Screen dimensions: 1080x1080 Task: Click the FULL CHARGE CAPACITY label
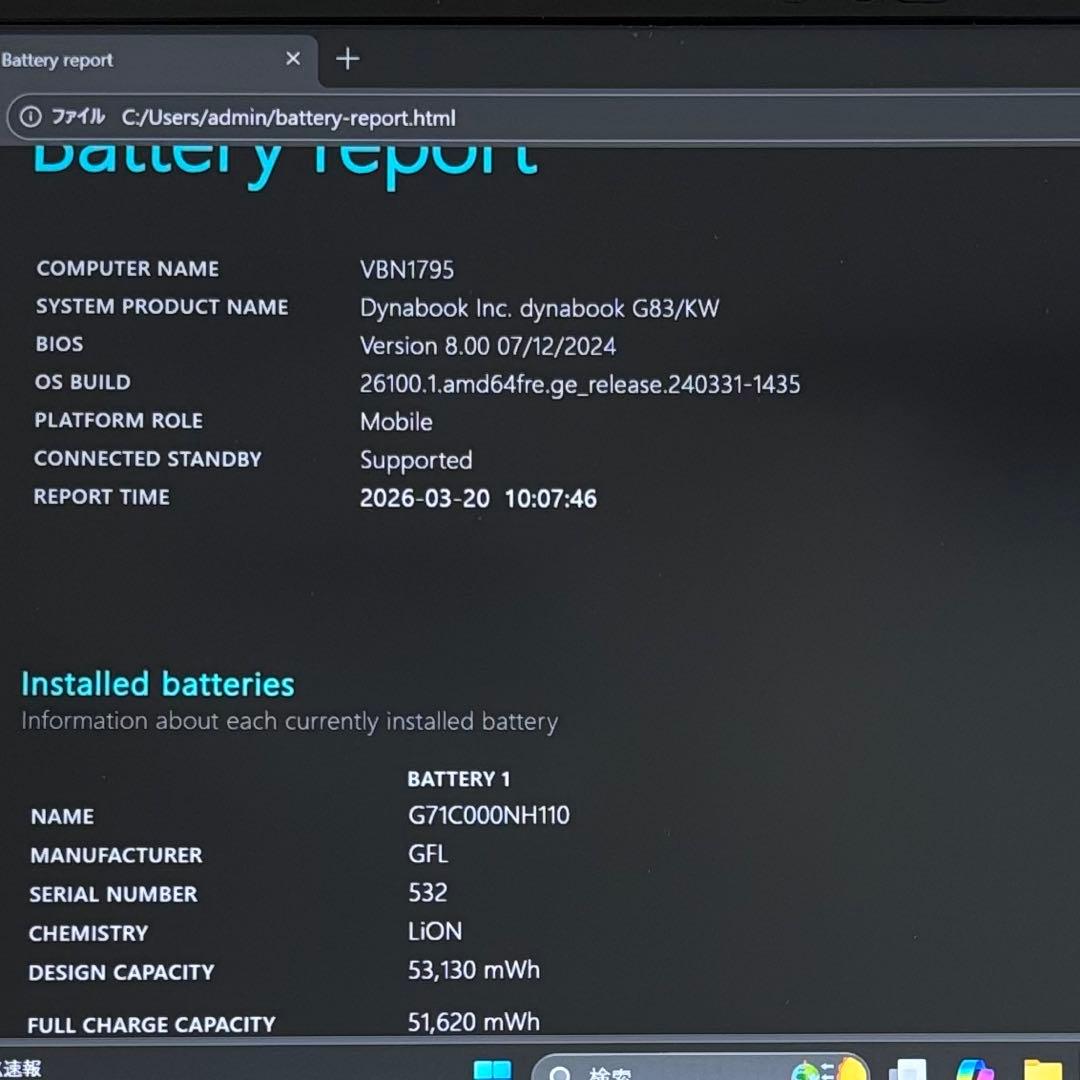pyautogui.click(x=152, y=1025)
